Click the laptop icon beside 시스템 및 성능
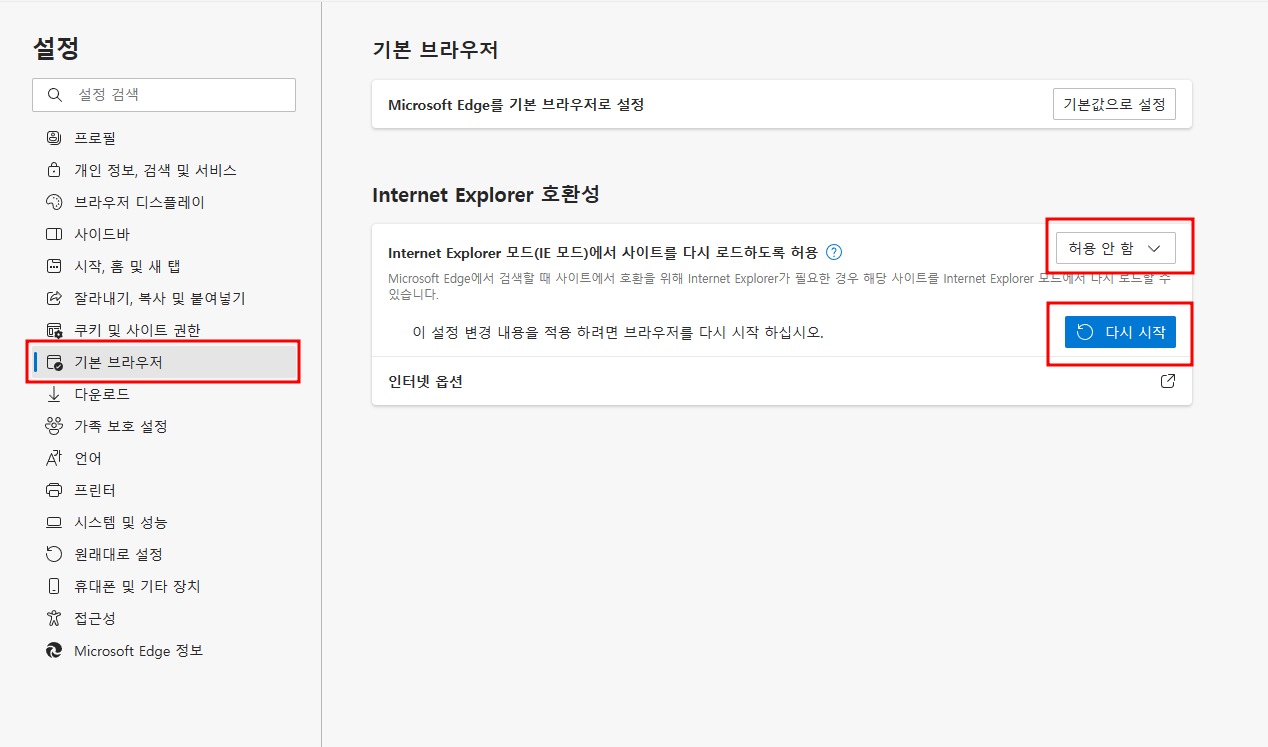 [x=54, y=522]
